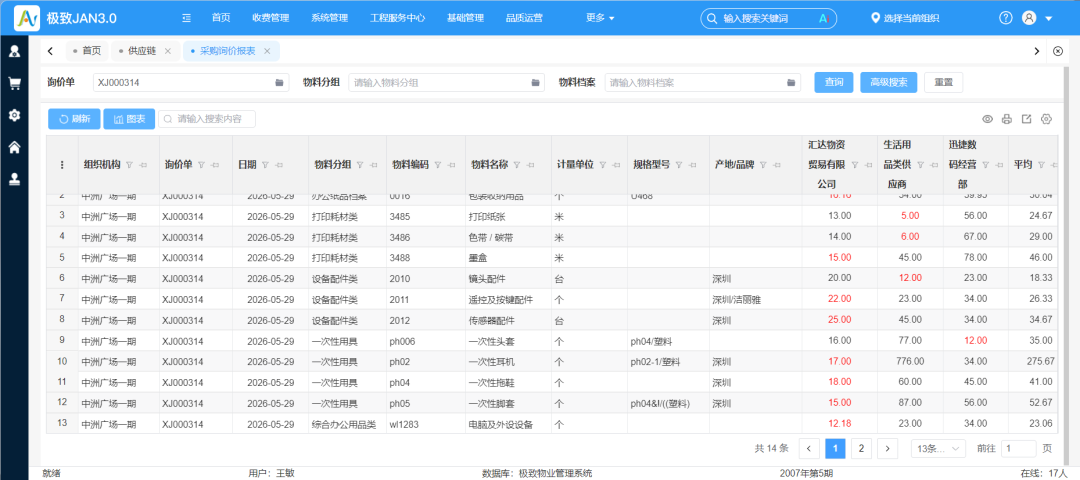Click the export icon above the table
1080x480 pixels.
1026,119
